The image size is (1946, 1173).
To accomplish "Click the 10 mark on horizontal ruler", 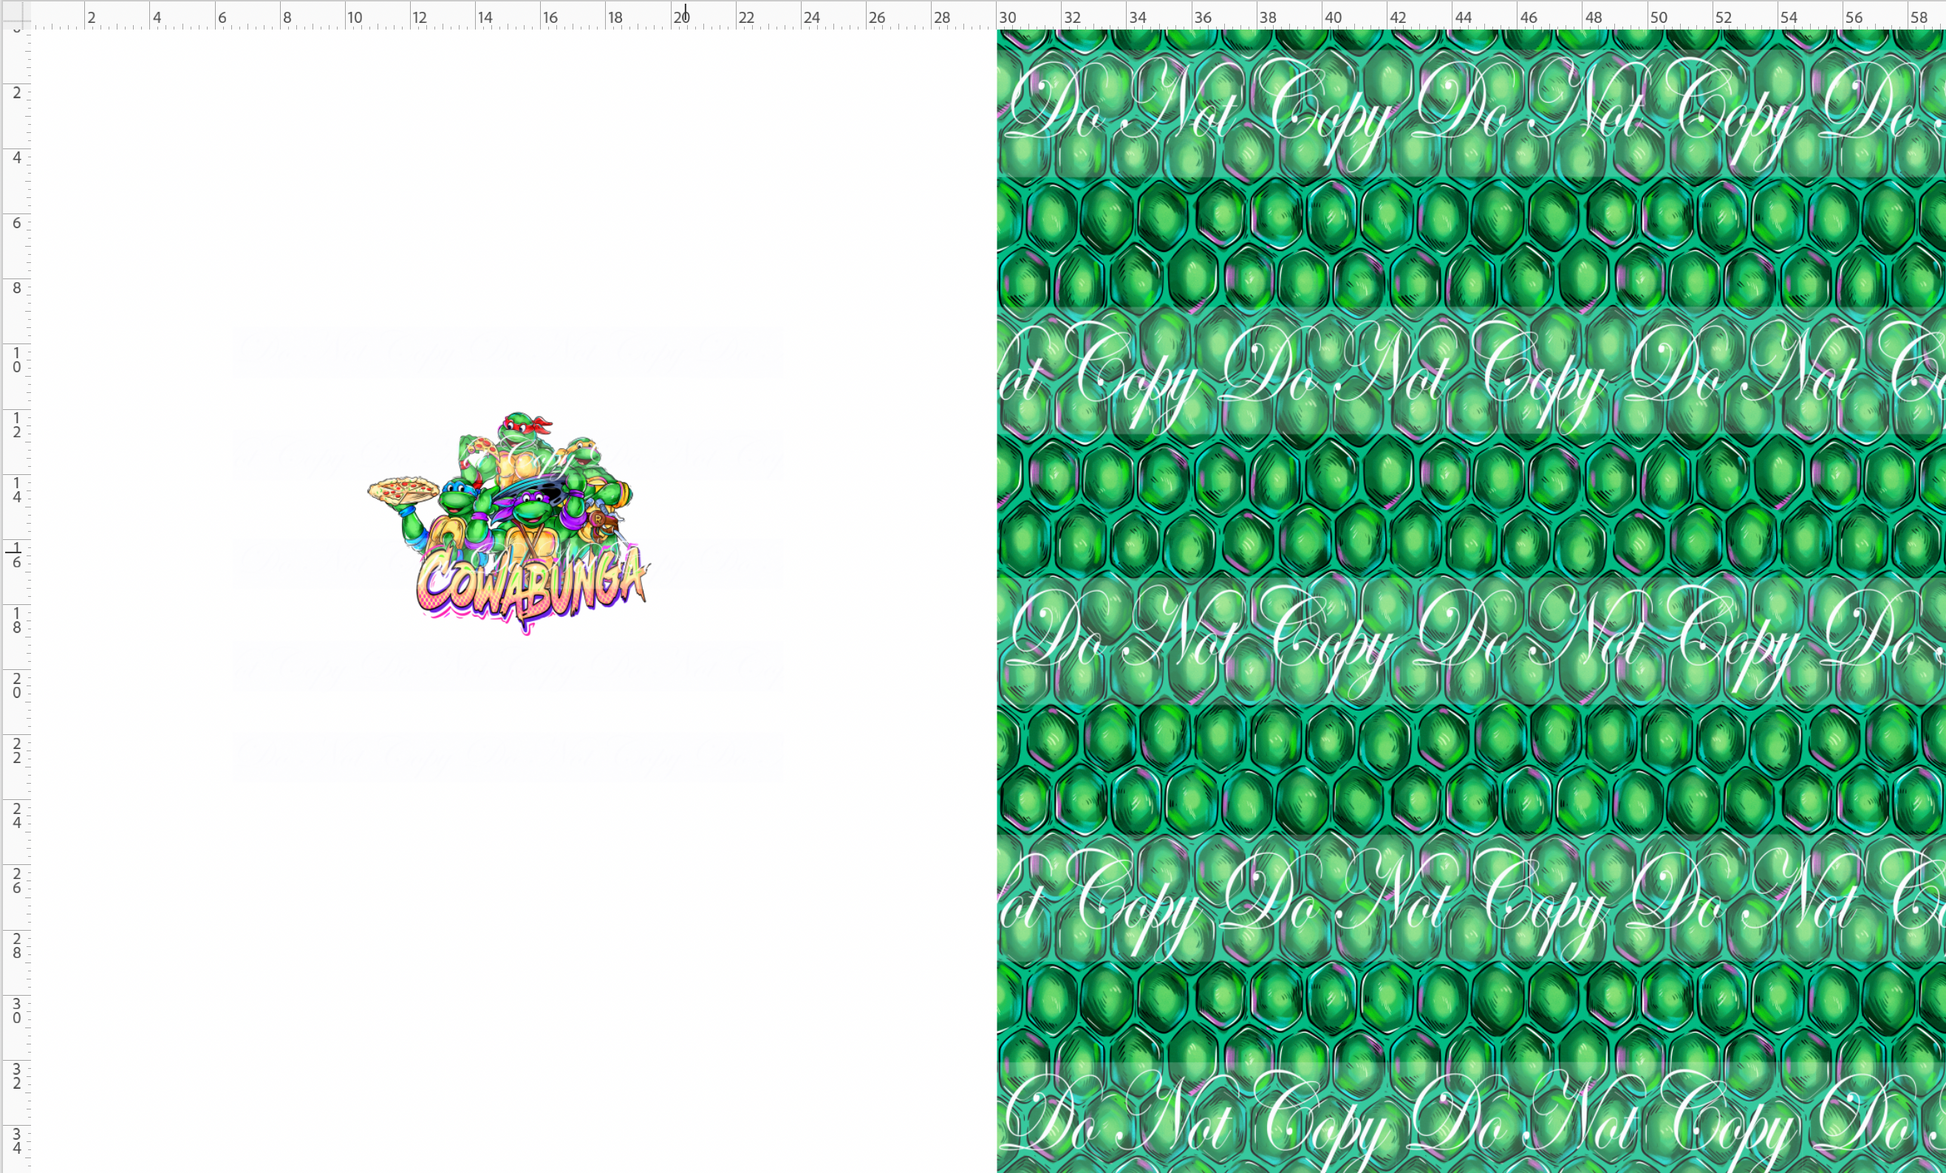I will [x=354, y=17].
